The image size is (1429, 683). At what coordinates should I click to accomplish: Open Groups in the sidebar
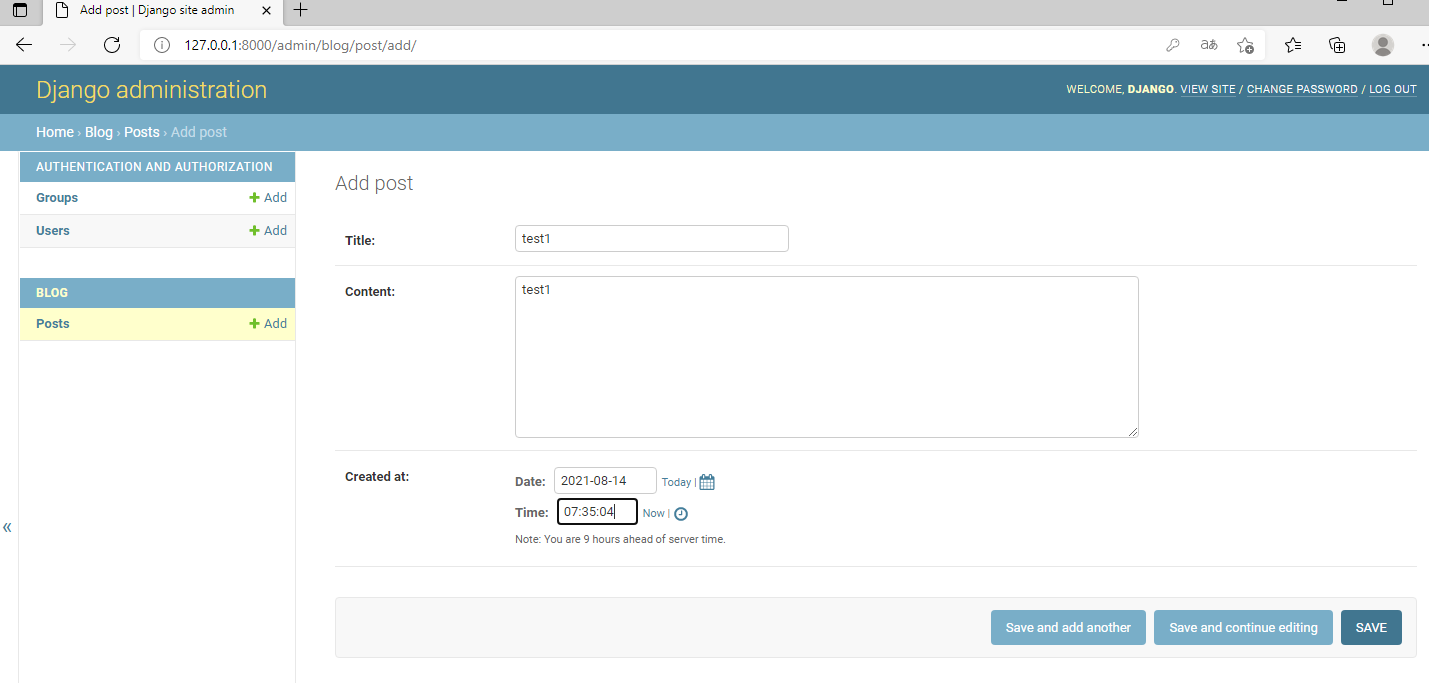[x=57, y=198]
